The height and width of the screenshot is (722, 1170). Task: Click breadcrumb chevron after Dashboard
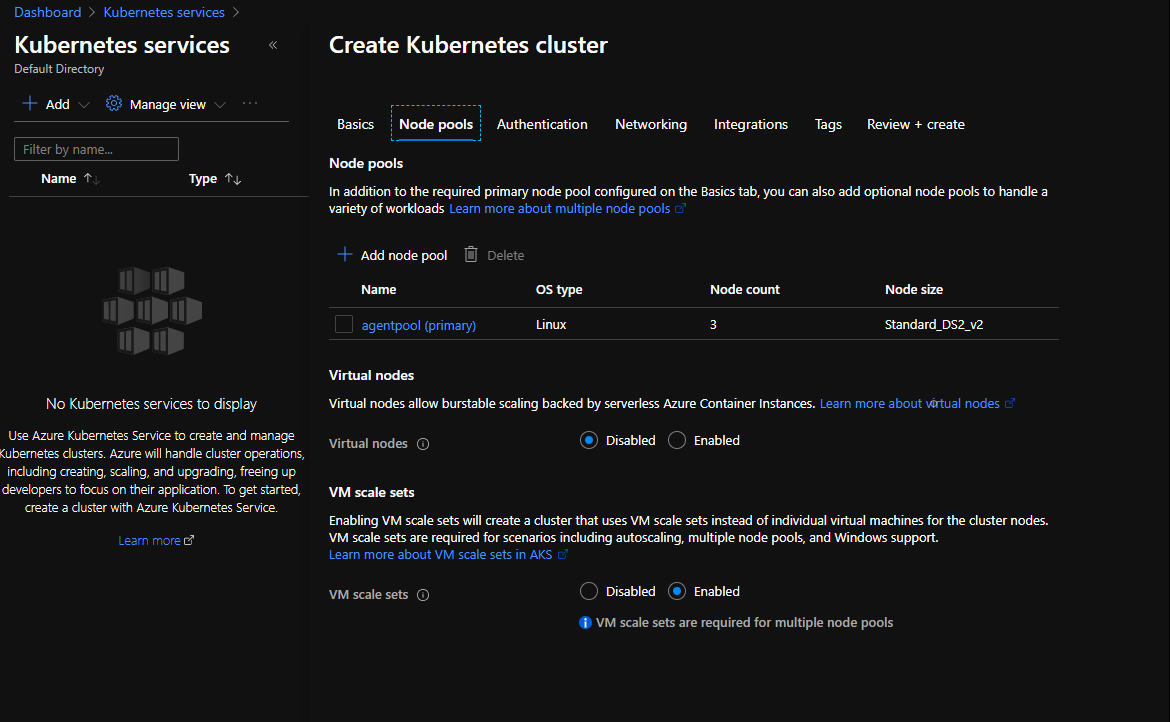tap(93, 13)
